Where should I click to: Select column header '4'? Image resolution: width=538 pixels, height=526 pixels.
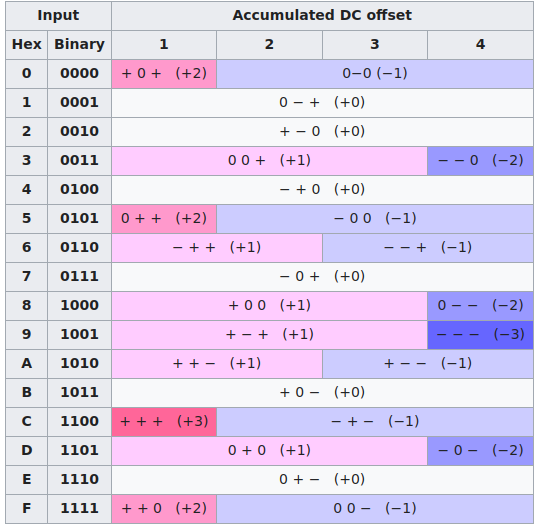pyautogui.click(x=480, y=45)
